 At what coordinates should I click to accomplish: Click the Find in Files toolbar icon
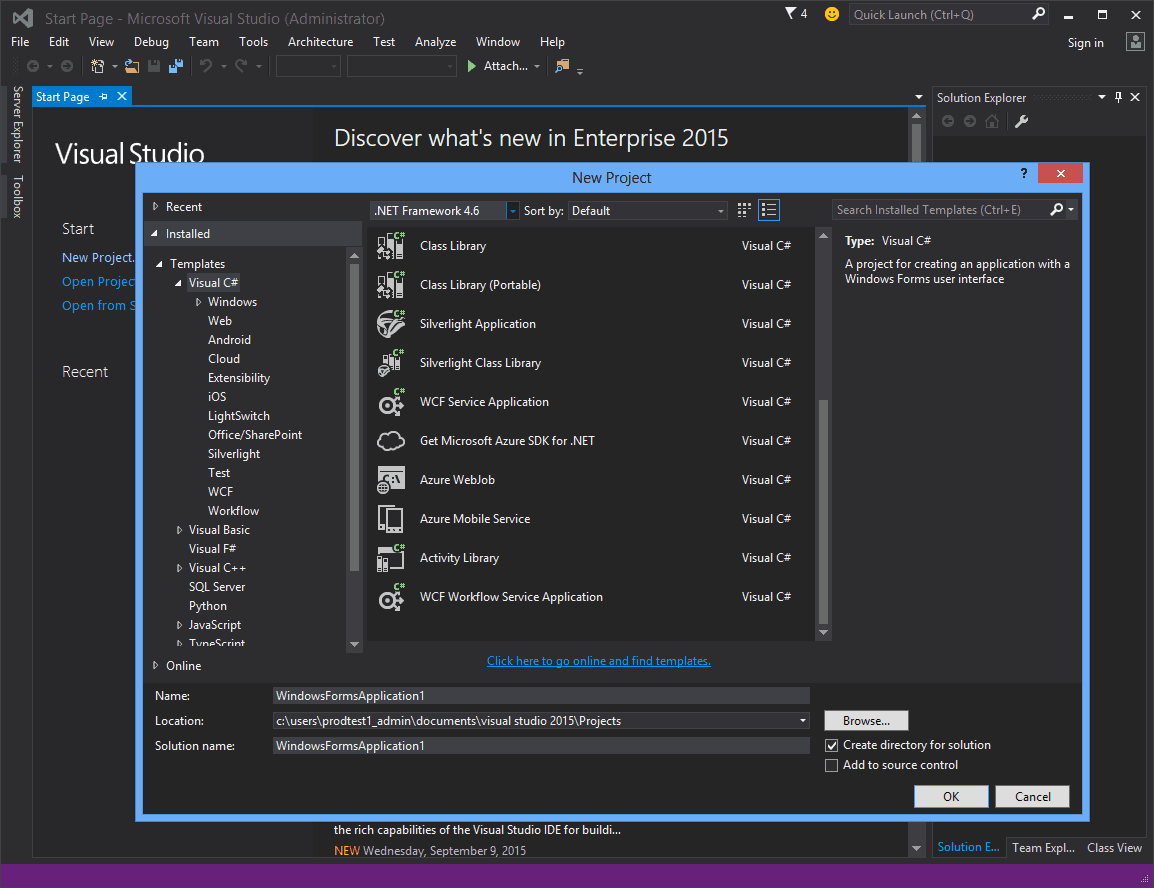click(562, 66)
